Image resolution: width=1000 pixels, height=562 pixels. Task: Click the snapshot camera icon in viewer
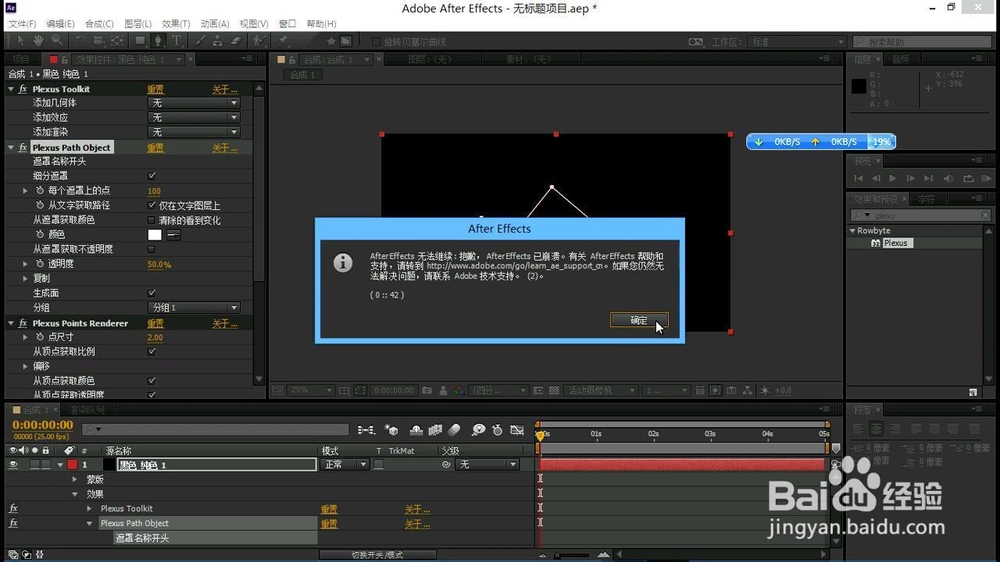point(427,390)
